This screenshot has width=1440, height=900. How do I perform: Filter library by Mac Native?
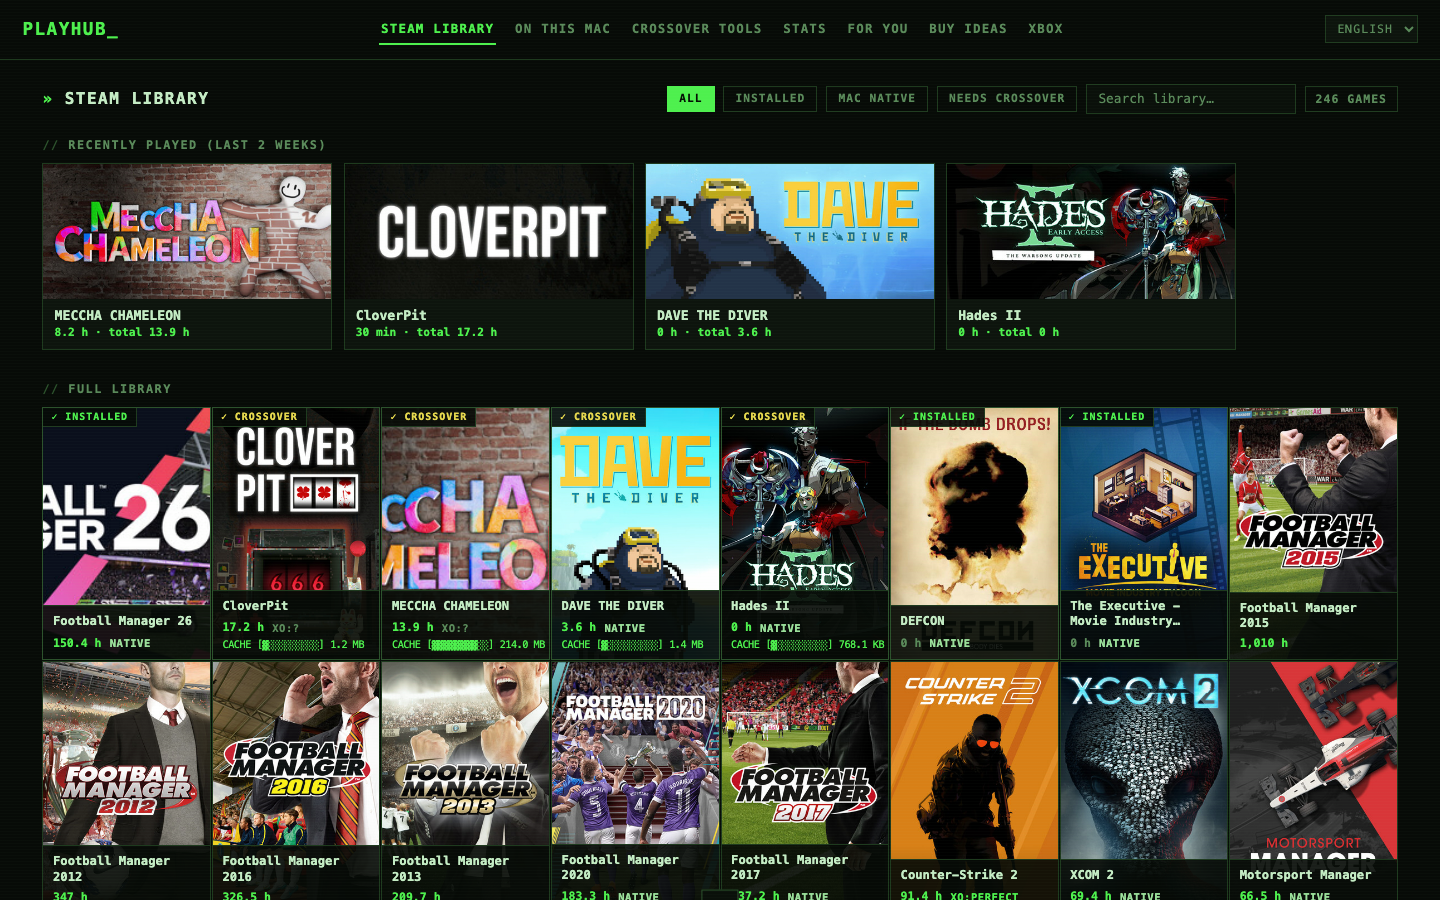[877, 99]
